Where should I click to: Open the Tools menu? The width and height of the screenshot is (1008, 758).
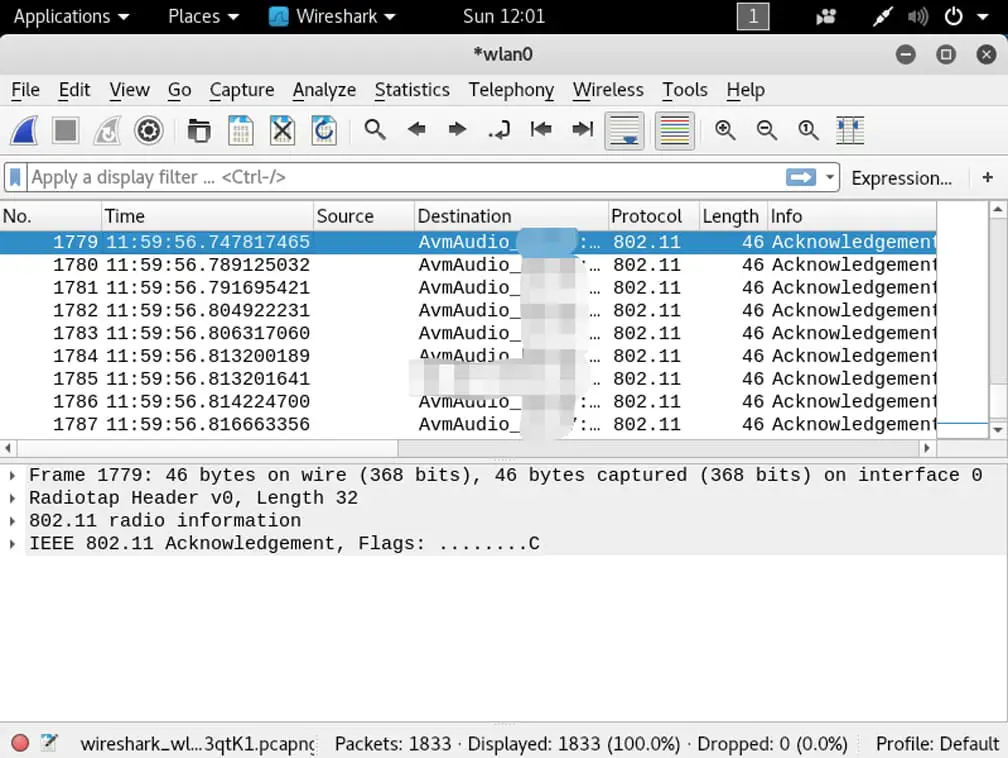(685, 90)
